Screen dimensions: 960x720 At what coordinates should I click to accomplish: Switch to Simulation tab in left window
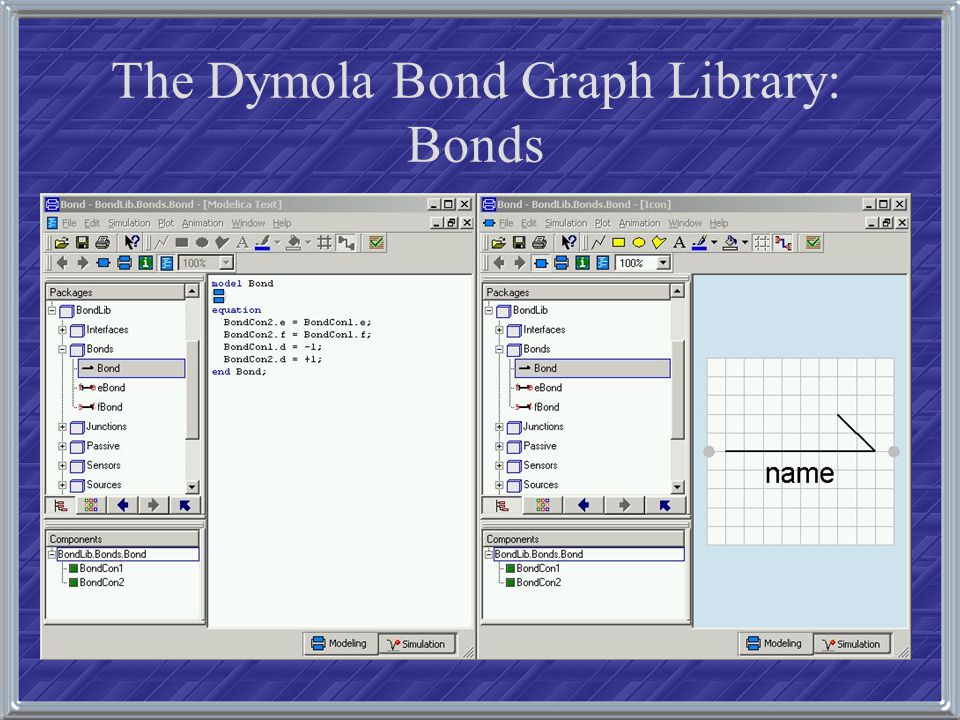point(416,644)
